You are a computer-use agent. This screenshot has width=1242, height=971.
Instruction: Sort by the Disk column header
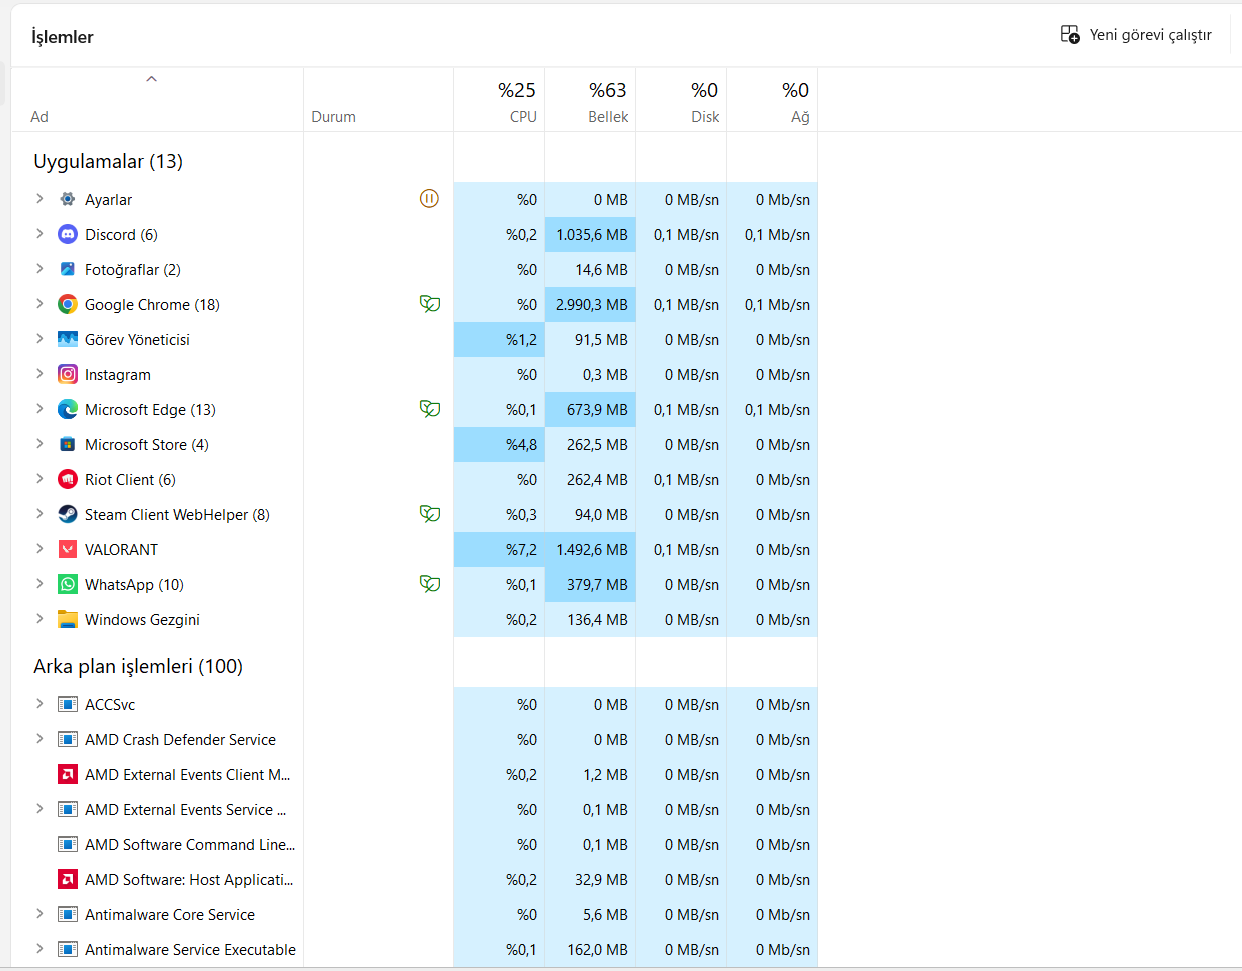[x=681, y=100]
